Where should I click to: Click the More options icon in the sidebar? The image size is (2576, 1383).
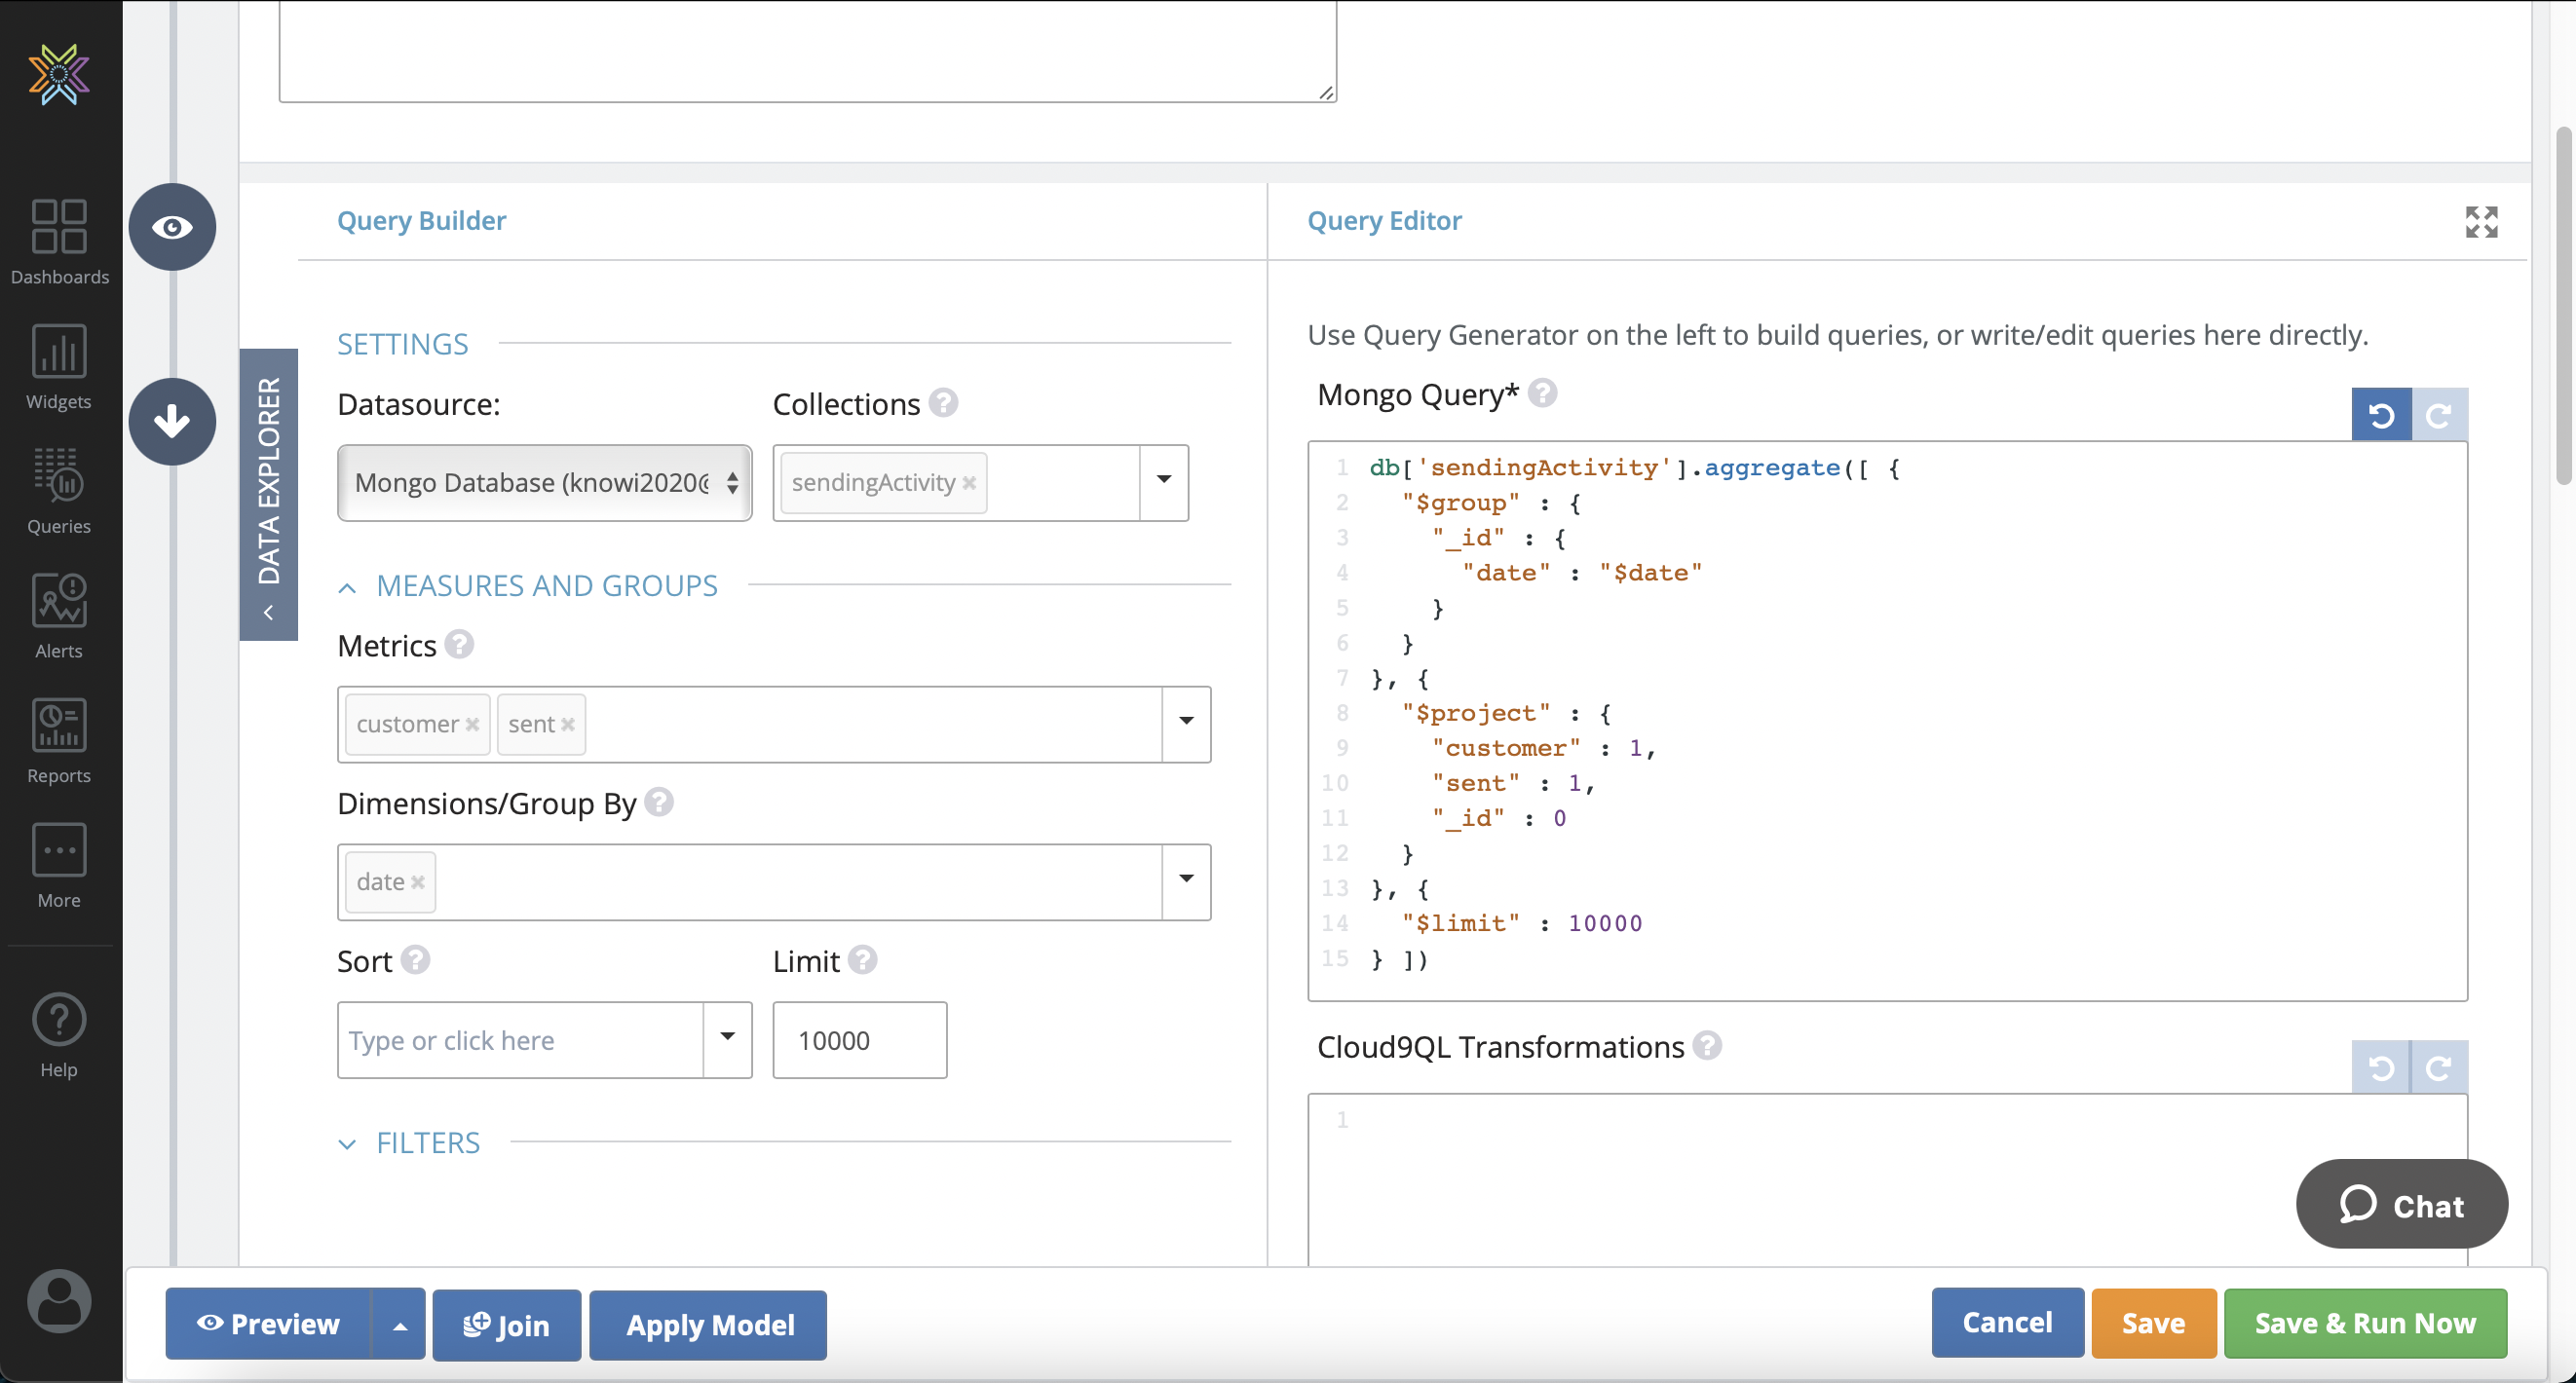pos(58,864)
